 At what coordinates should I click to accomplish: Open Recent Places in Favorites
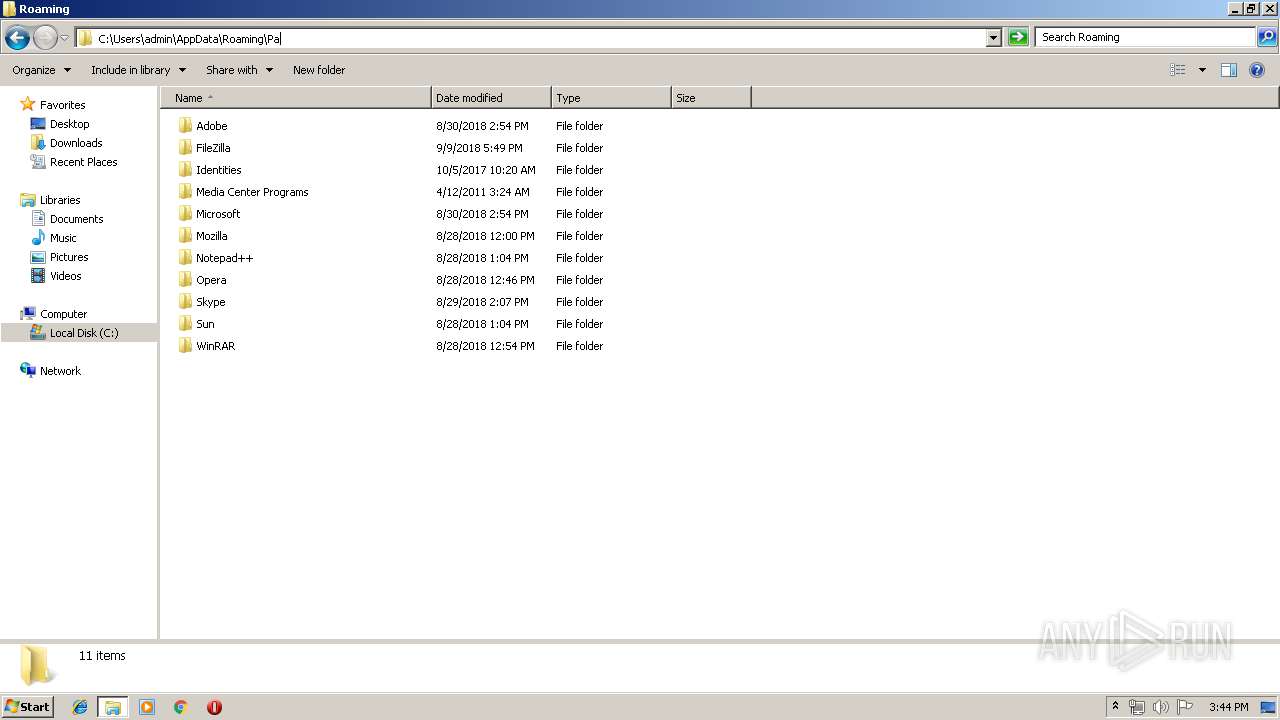pos(83,162)
